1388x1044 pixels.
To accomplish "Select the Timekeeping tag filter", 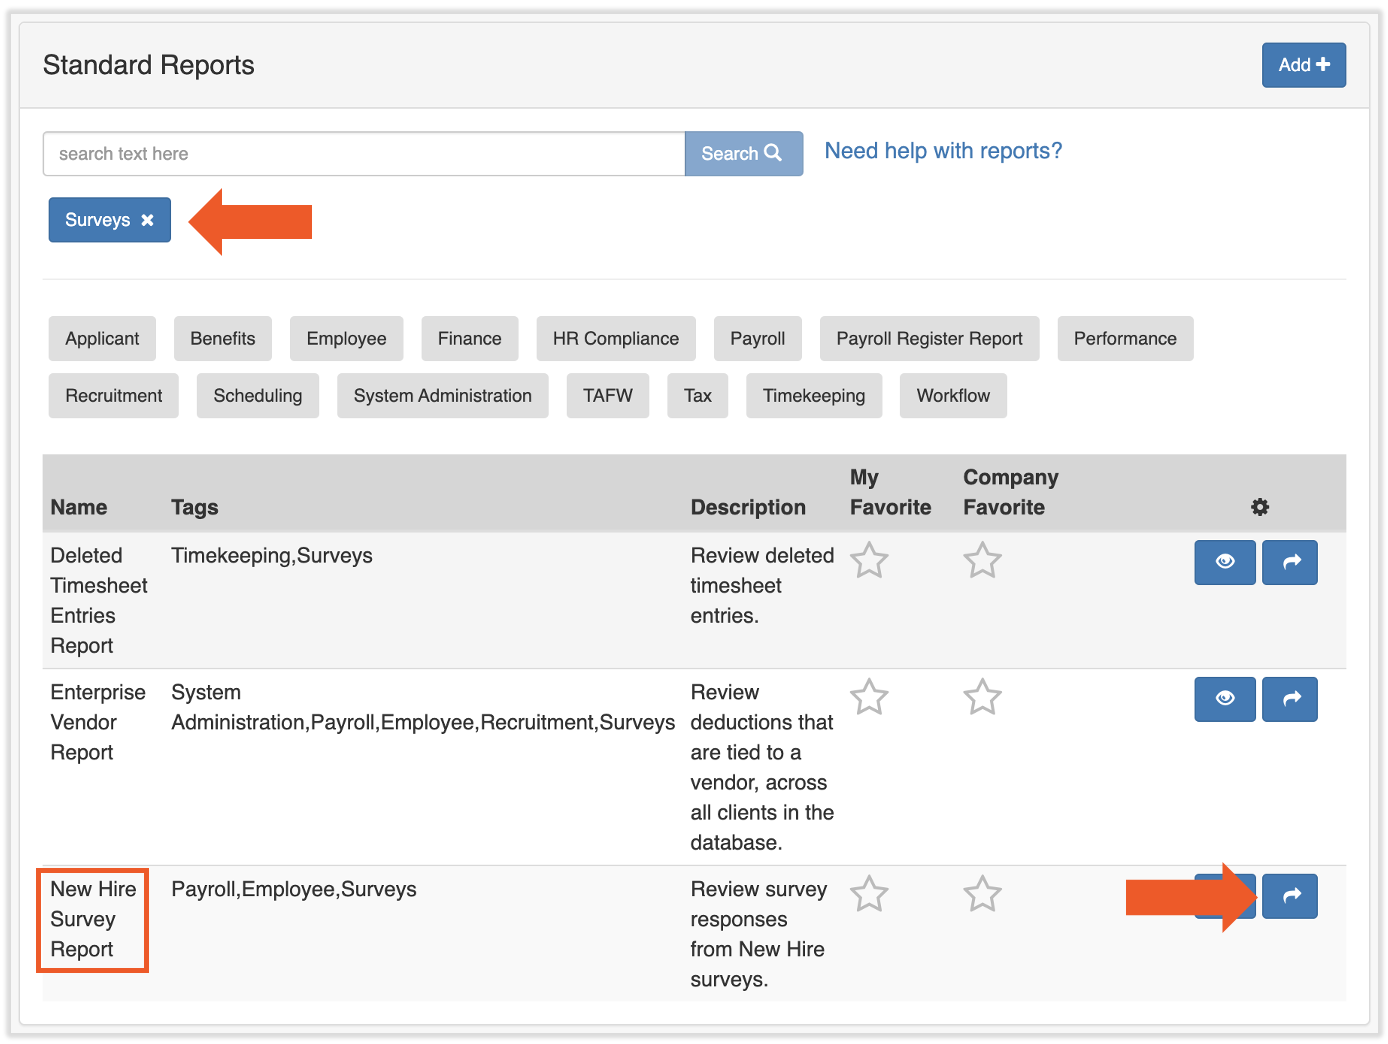I will [x=813, y=395].
